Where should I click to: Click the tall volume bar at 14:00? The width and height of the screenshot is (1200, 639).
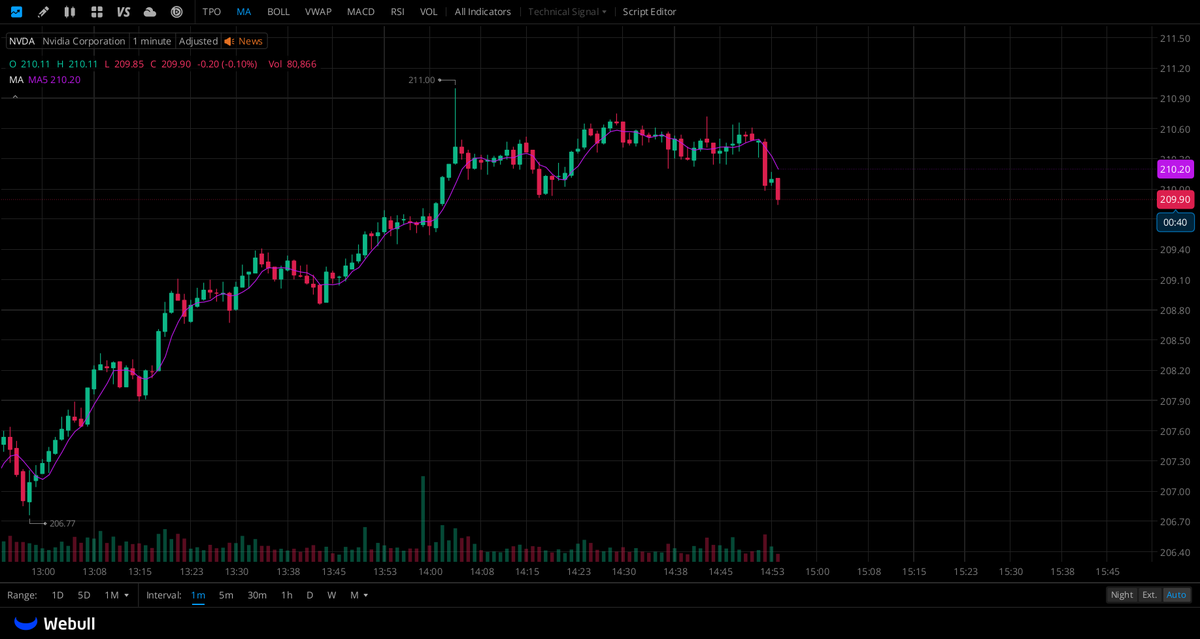coord(423,518)
